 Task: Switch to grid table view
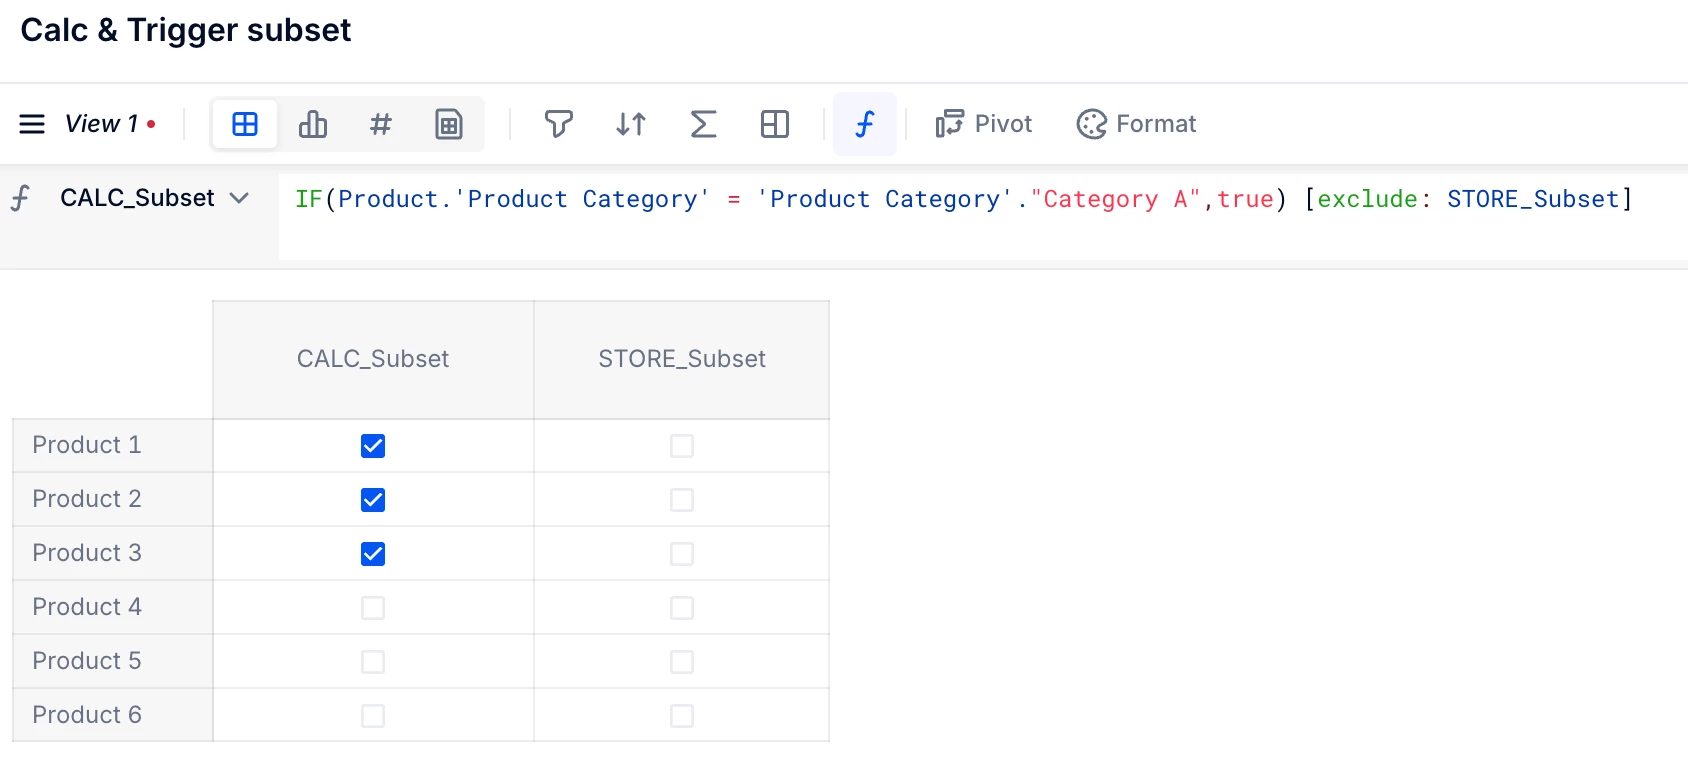(245, 124)
